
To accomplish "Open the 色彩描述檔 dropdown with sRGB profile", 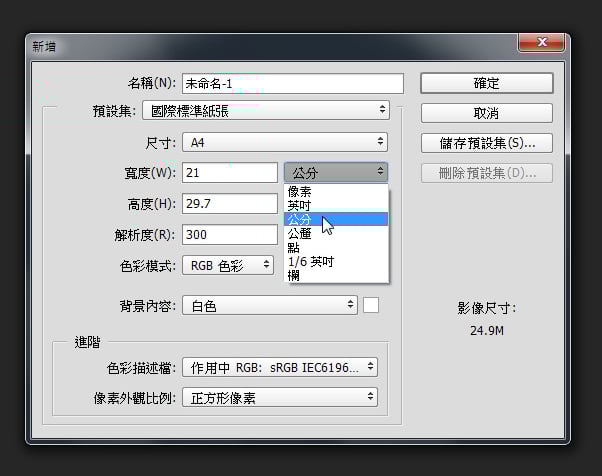I will coord(279,367).
